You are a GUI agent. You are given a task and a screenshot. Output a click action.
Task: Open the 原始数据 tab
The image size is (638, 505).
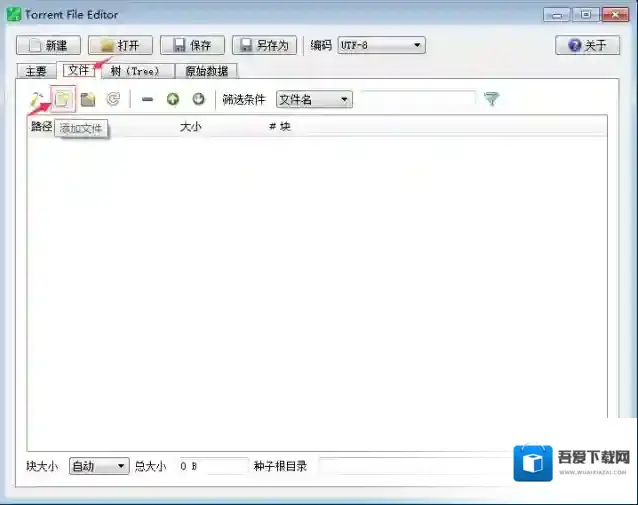(206, 71)
